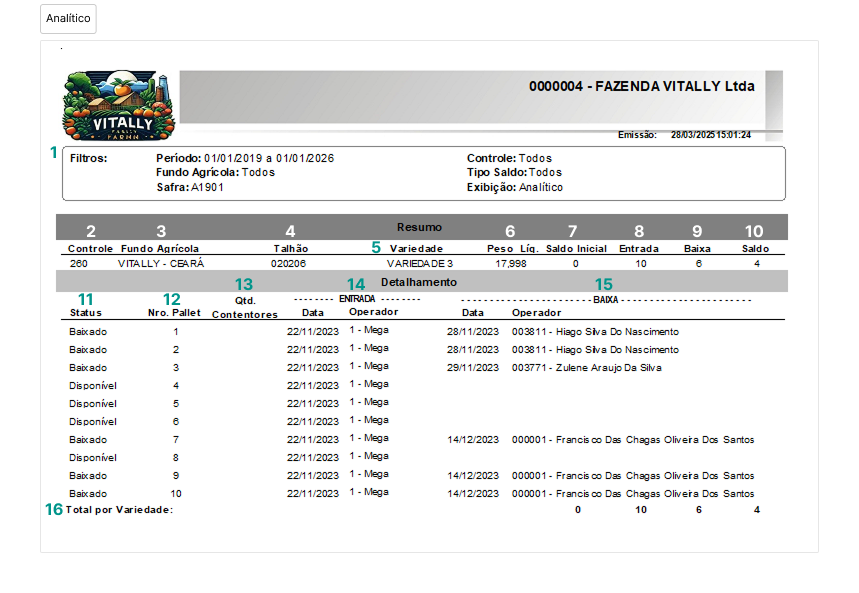Click the Talhão value '020206'

pyautogui.click(x=288, y=264)
